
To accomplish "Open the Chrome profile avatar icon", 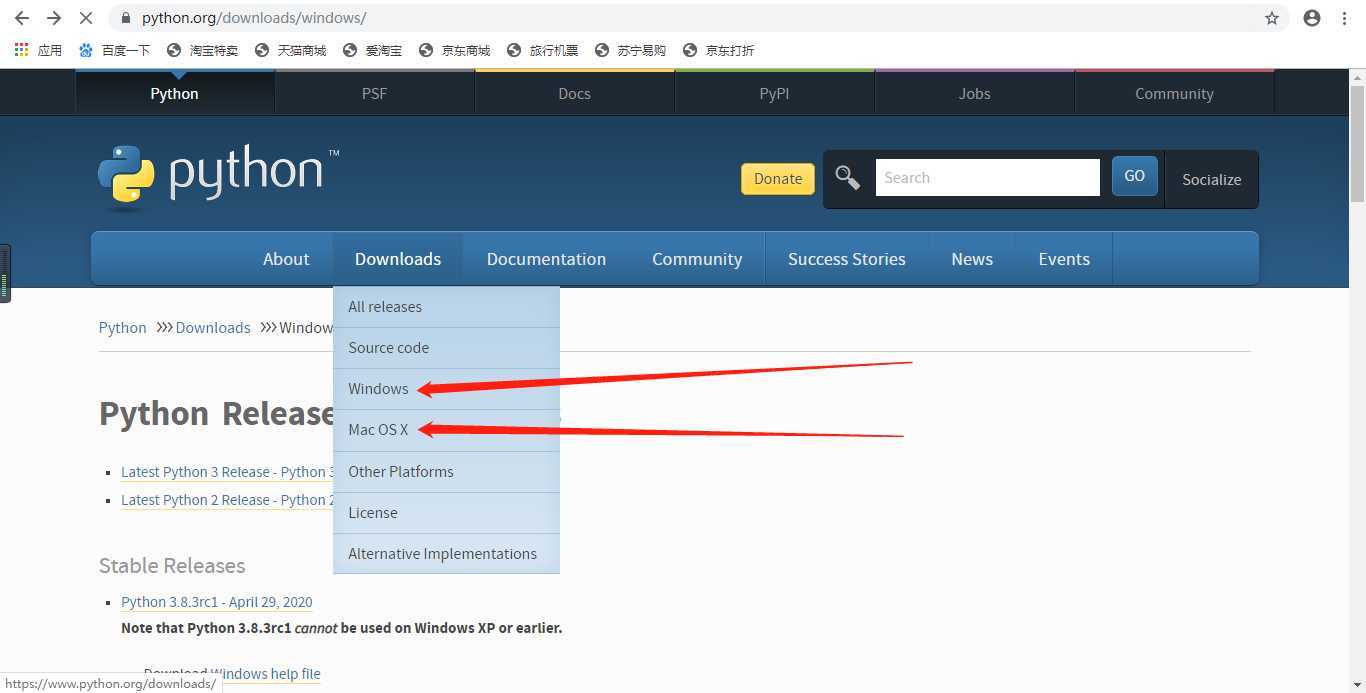I will pyautogui.click(x=1312, y=18).
